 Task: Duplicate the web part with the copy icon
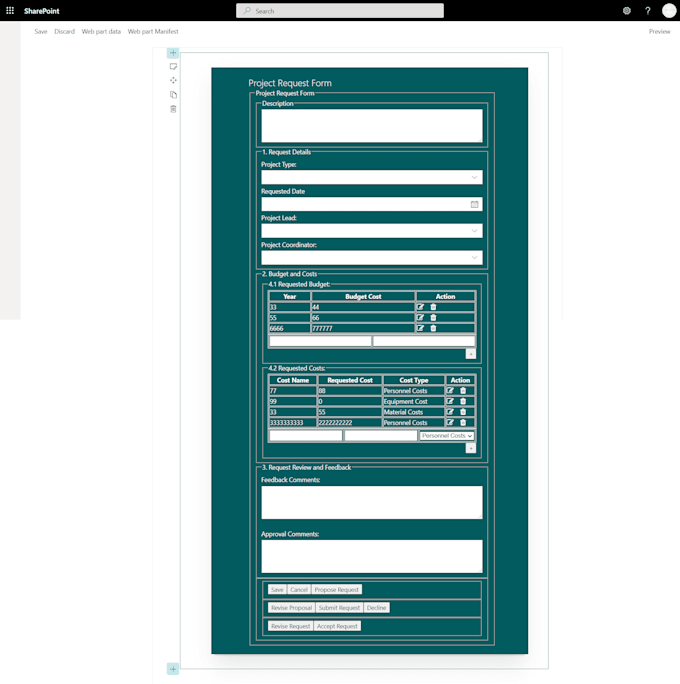click(173, 95)
